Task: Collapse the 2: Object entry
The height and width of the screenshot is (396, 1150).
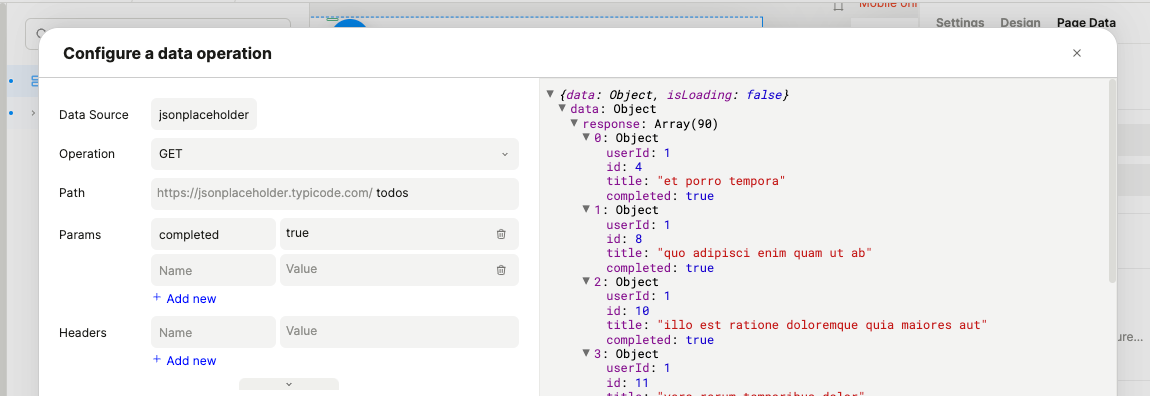Action: click(586, 282)
